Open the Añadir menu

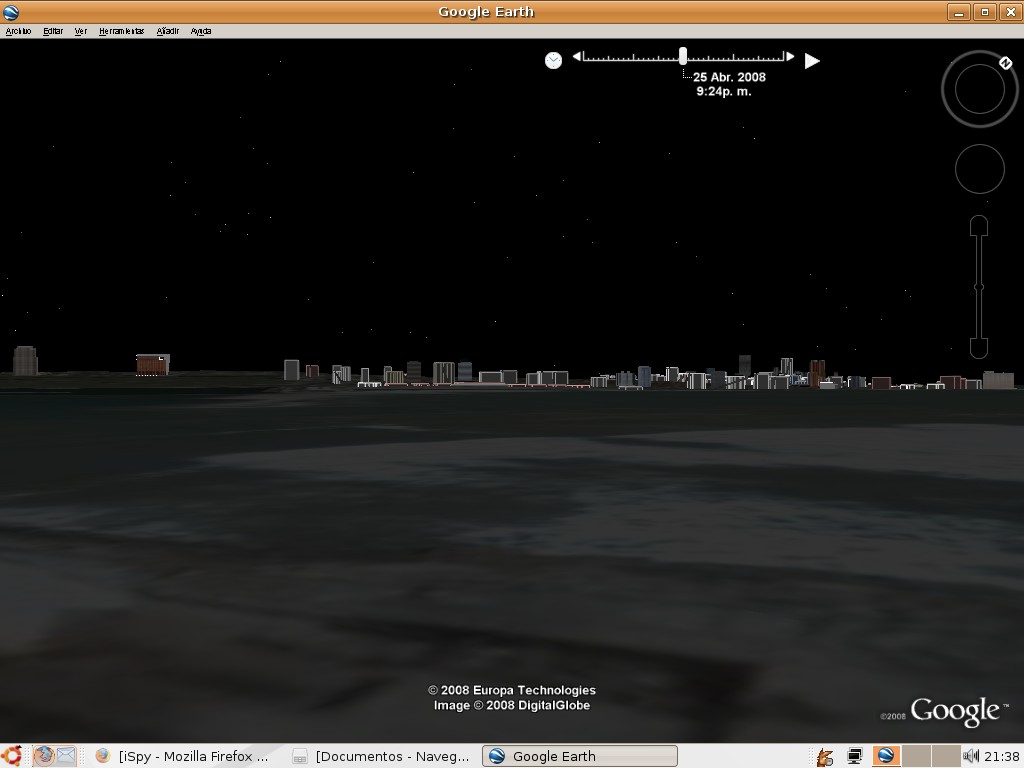click(x=168, y=31)
